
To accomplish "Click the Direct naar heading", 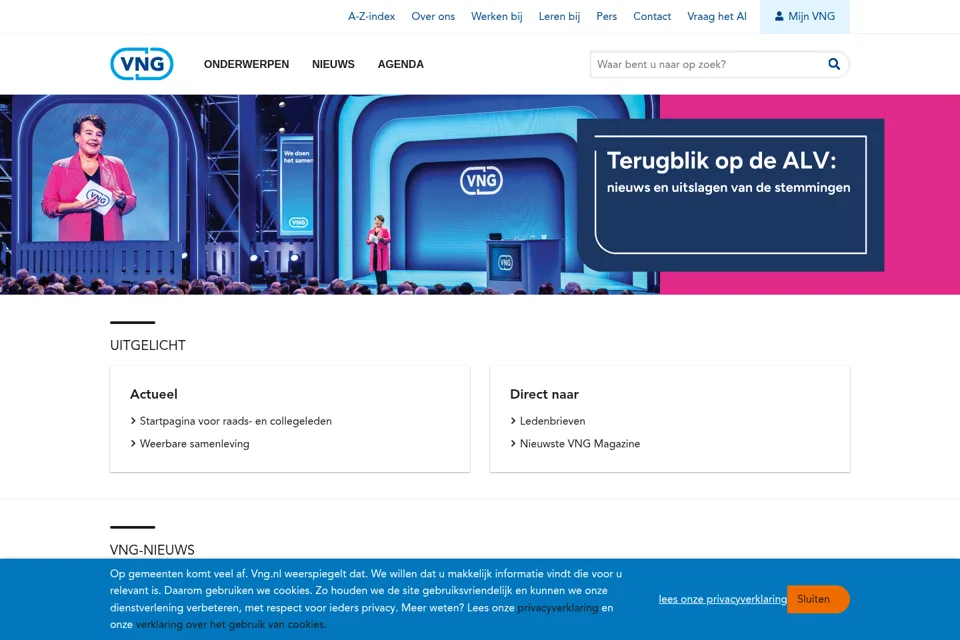I will [544, 394].
